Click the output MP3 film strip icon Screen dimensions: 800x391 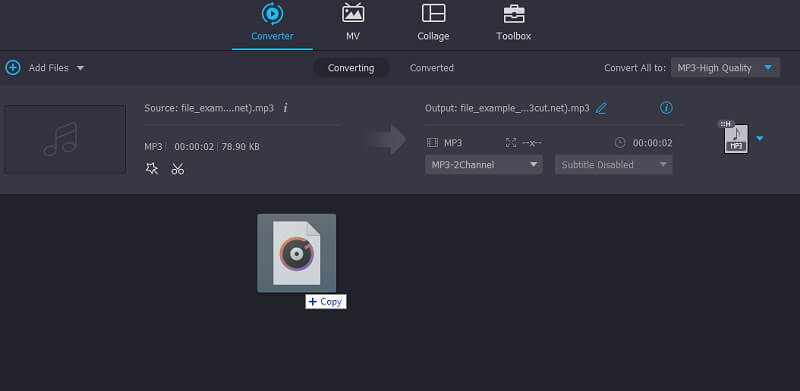point(432,143)
